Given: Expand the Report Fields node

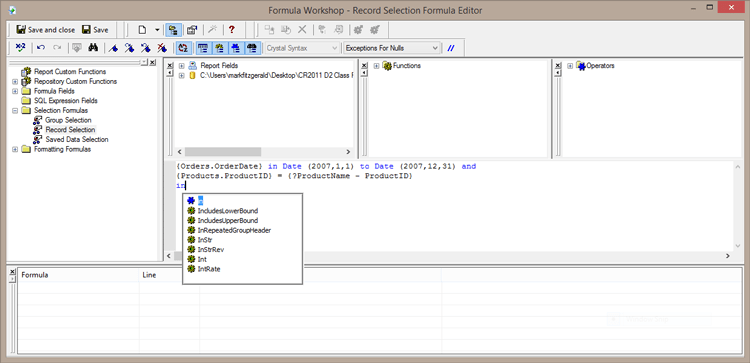Looking at the screenshot, I should (182, 66).
